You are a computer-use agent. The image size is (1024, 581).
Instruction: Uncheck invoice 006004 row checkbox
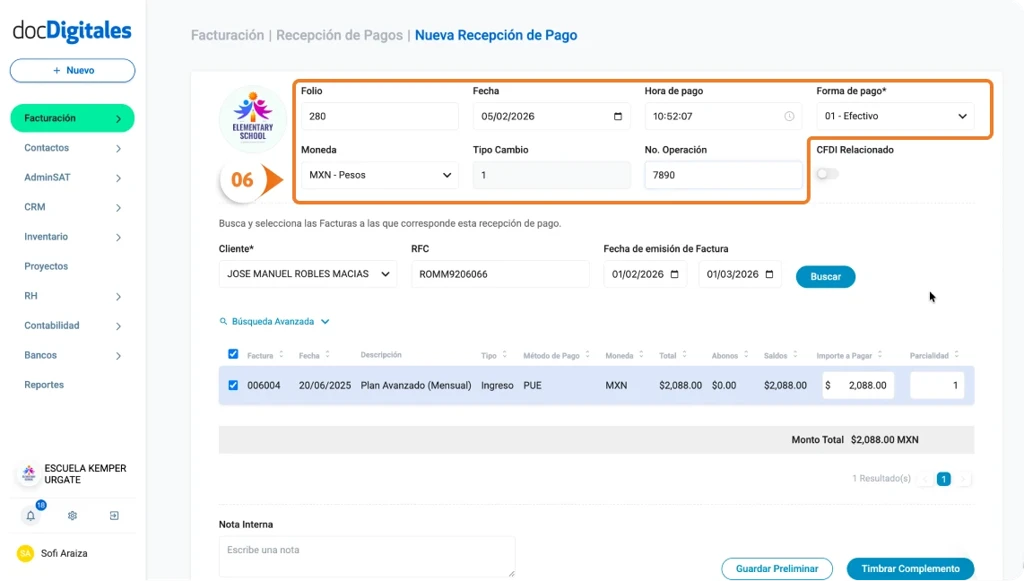(232, 385)
